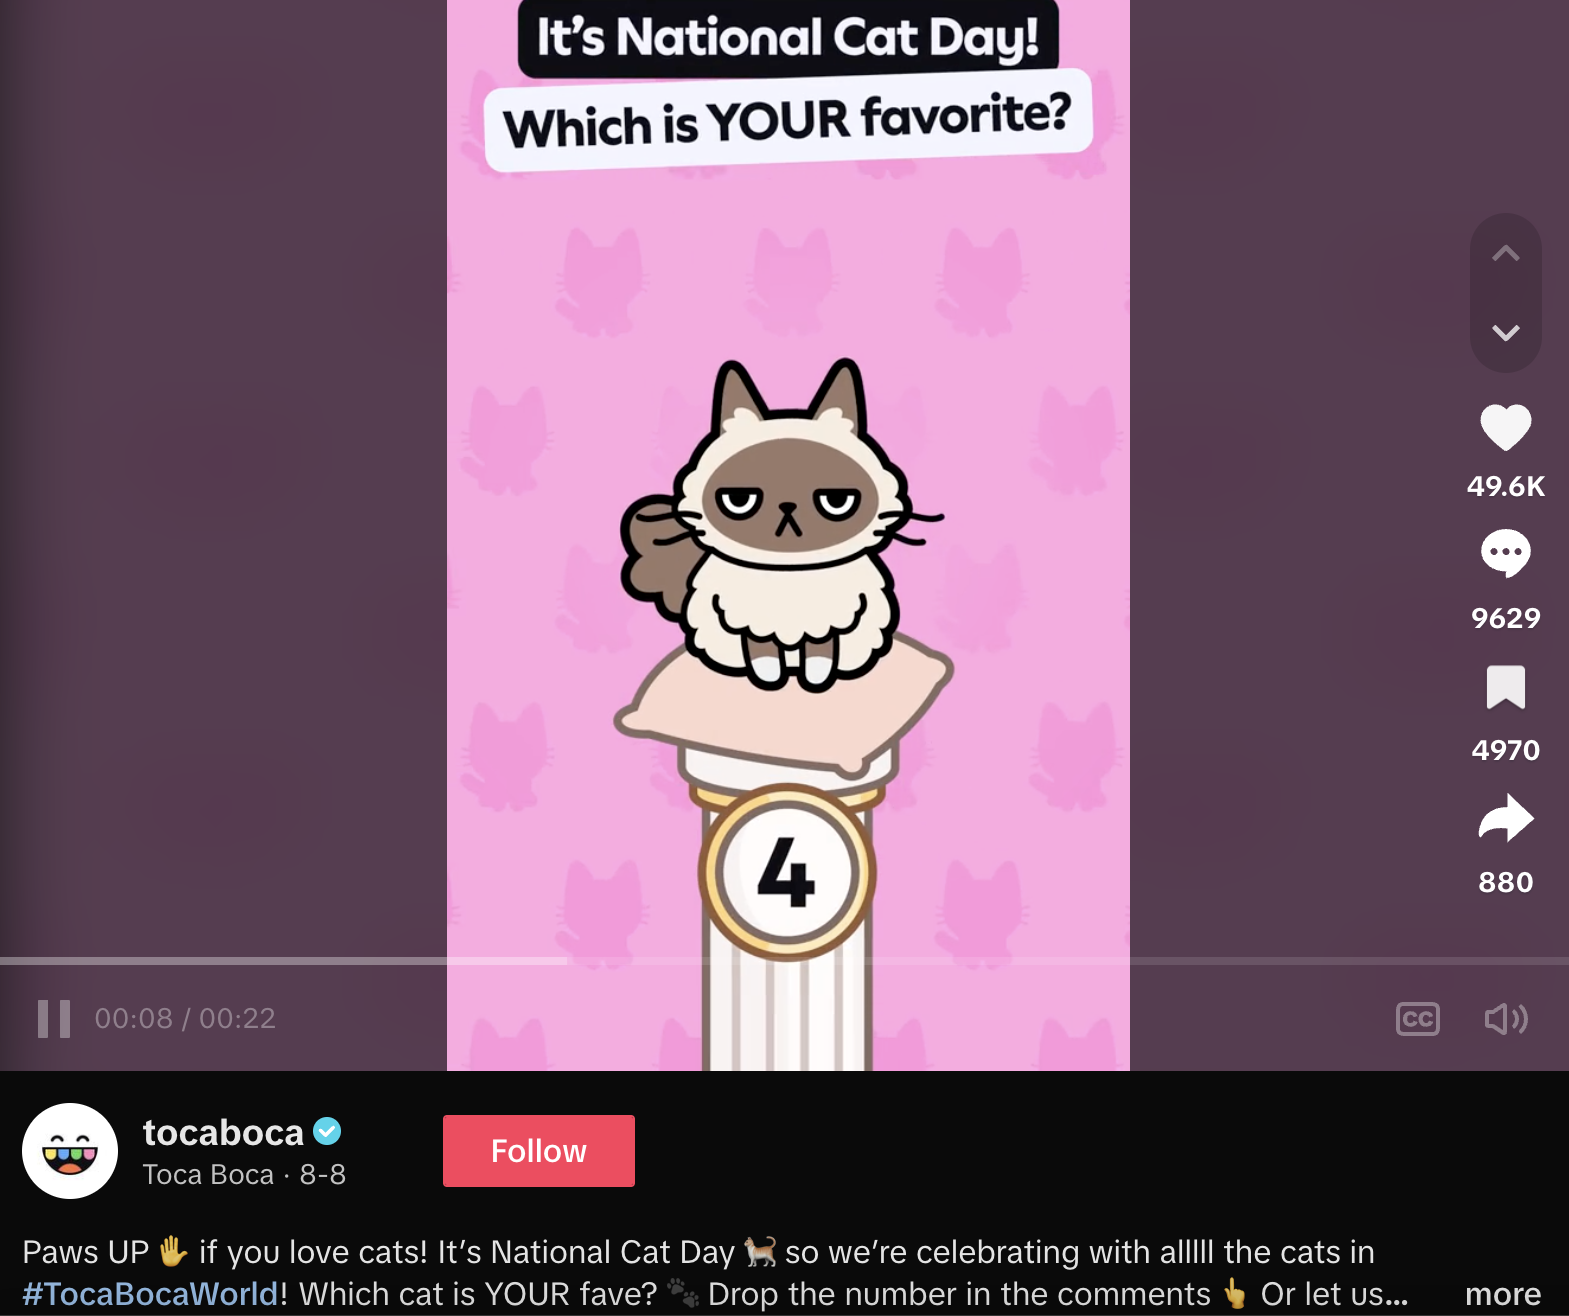Mute the video sound

(1505, 1019)
